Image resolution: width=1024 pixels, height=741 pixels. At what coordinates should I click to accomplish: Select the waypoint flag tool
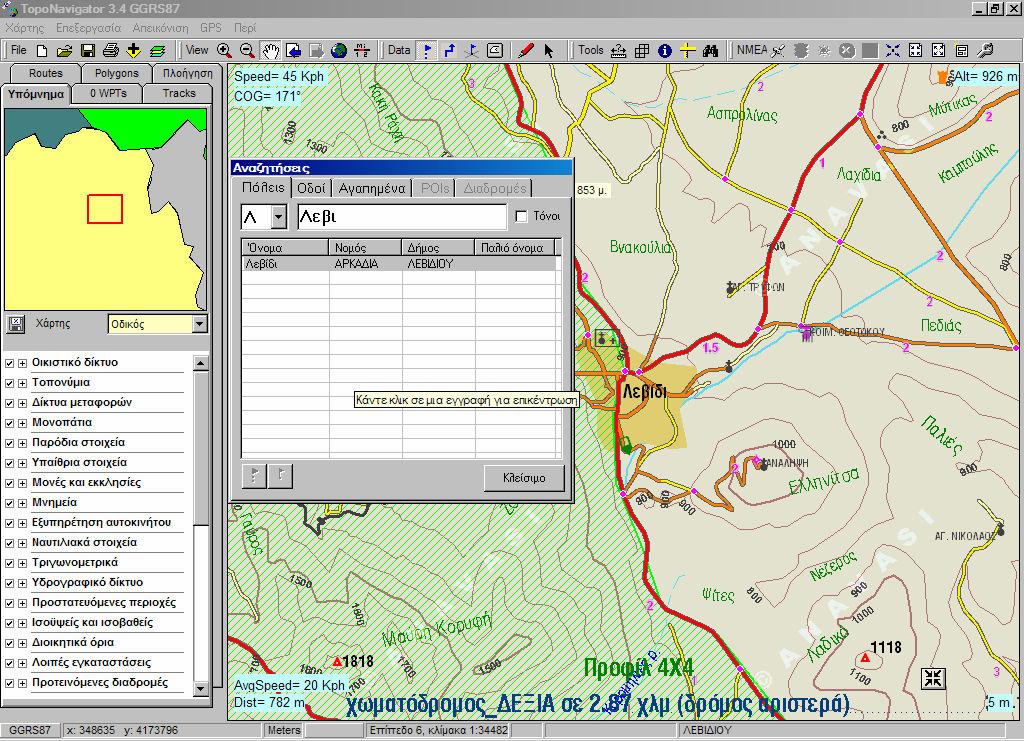(x=426, y=51)
